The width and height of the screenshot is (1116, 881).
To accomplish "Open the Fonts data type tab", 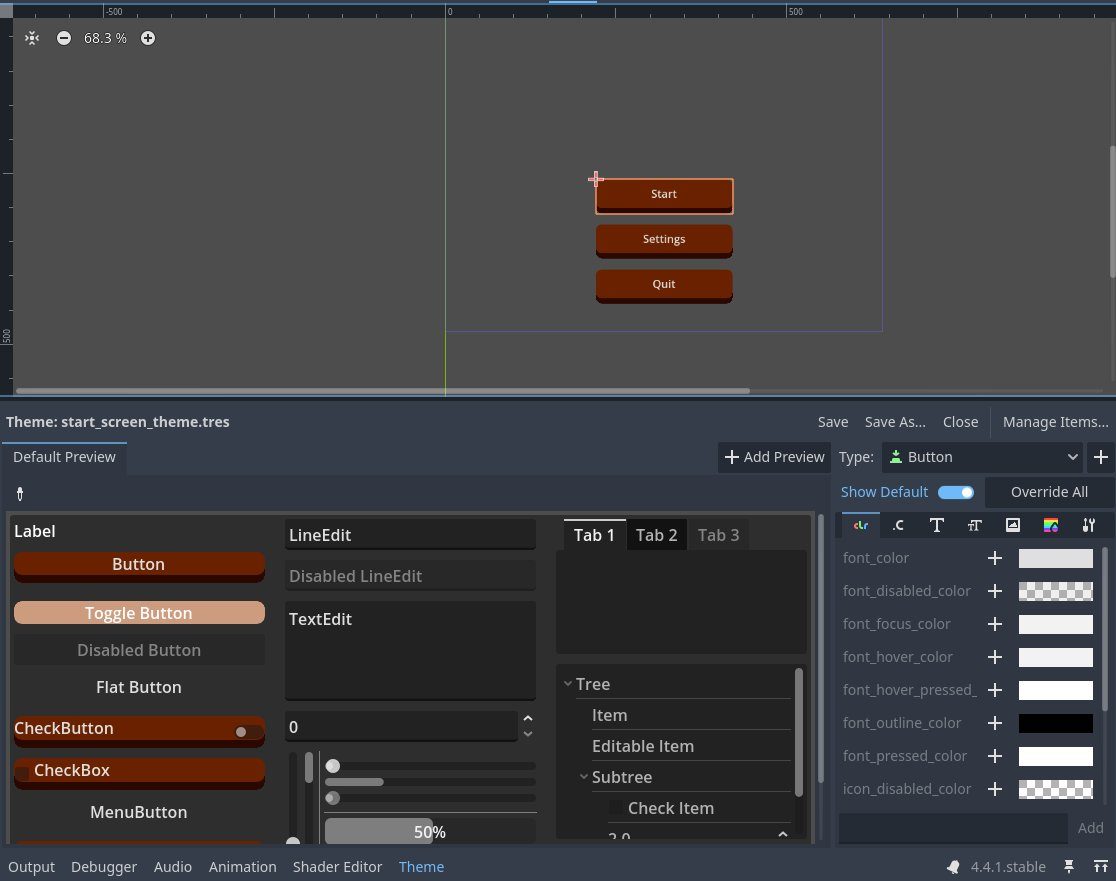I will [937, 525].
